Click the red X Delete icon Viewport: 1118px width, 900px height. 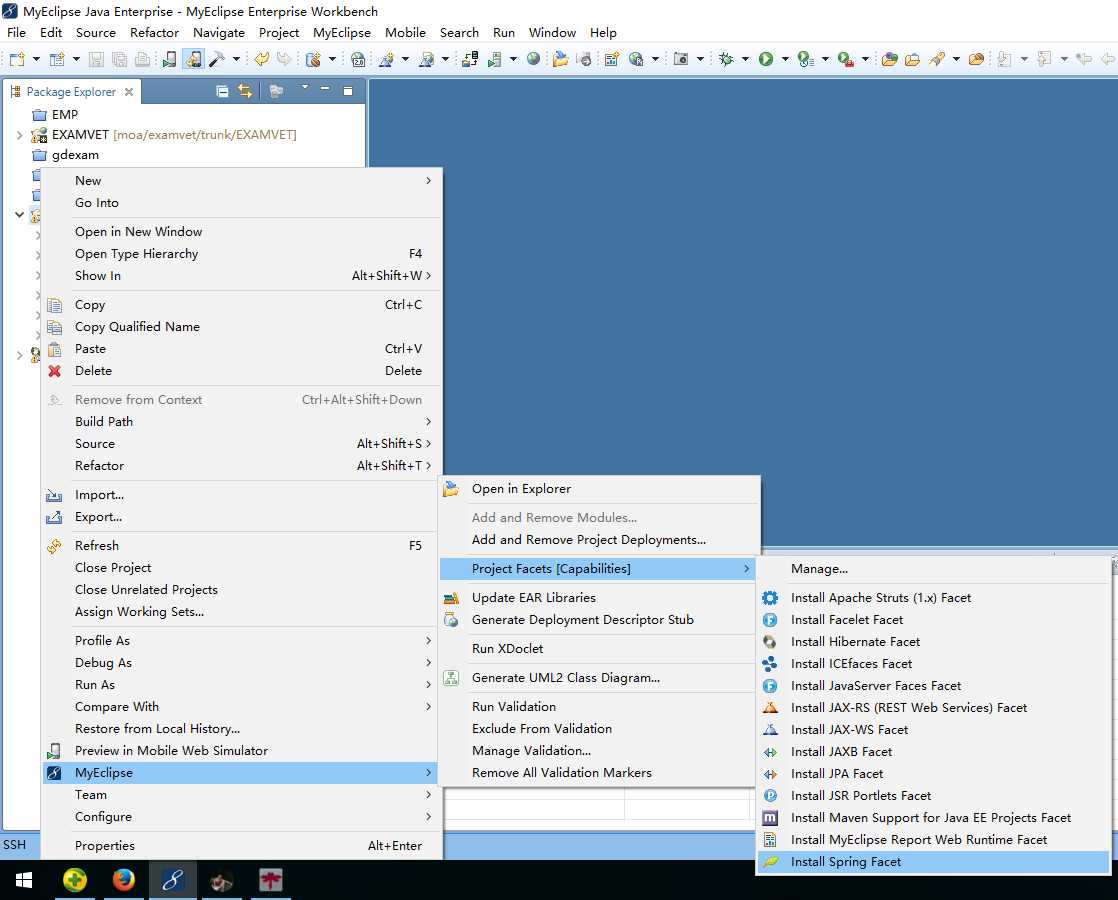pyautogui.click(x=54, y=371)
